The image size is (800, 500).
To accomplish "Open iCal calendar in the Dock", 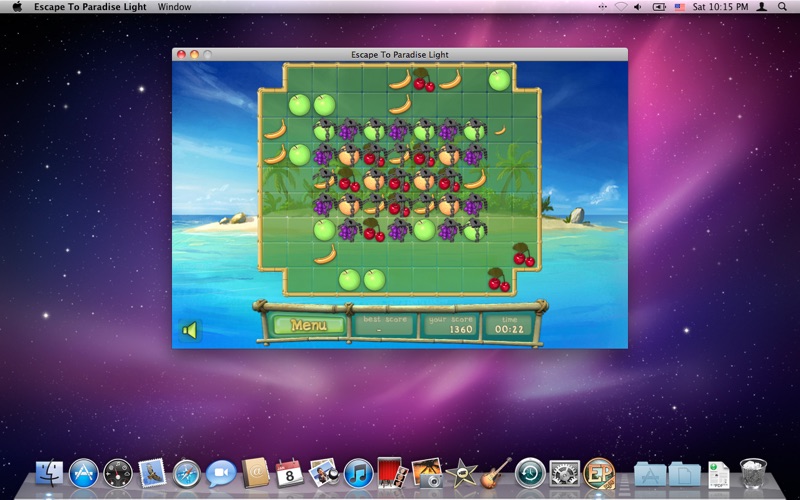I will tap(289, 473).
